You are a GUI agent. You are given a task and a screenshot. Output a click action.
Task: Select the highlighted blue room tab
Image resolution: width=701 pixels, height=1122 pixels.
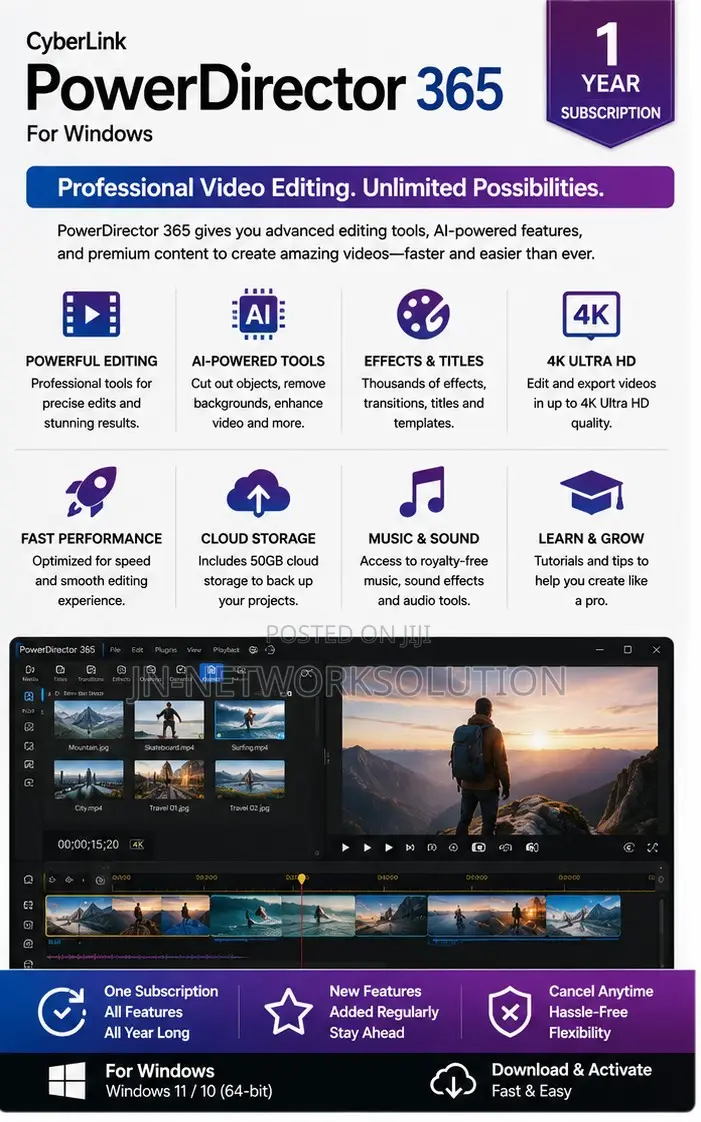[211, 673]
